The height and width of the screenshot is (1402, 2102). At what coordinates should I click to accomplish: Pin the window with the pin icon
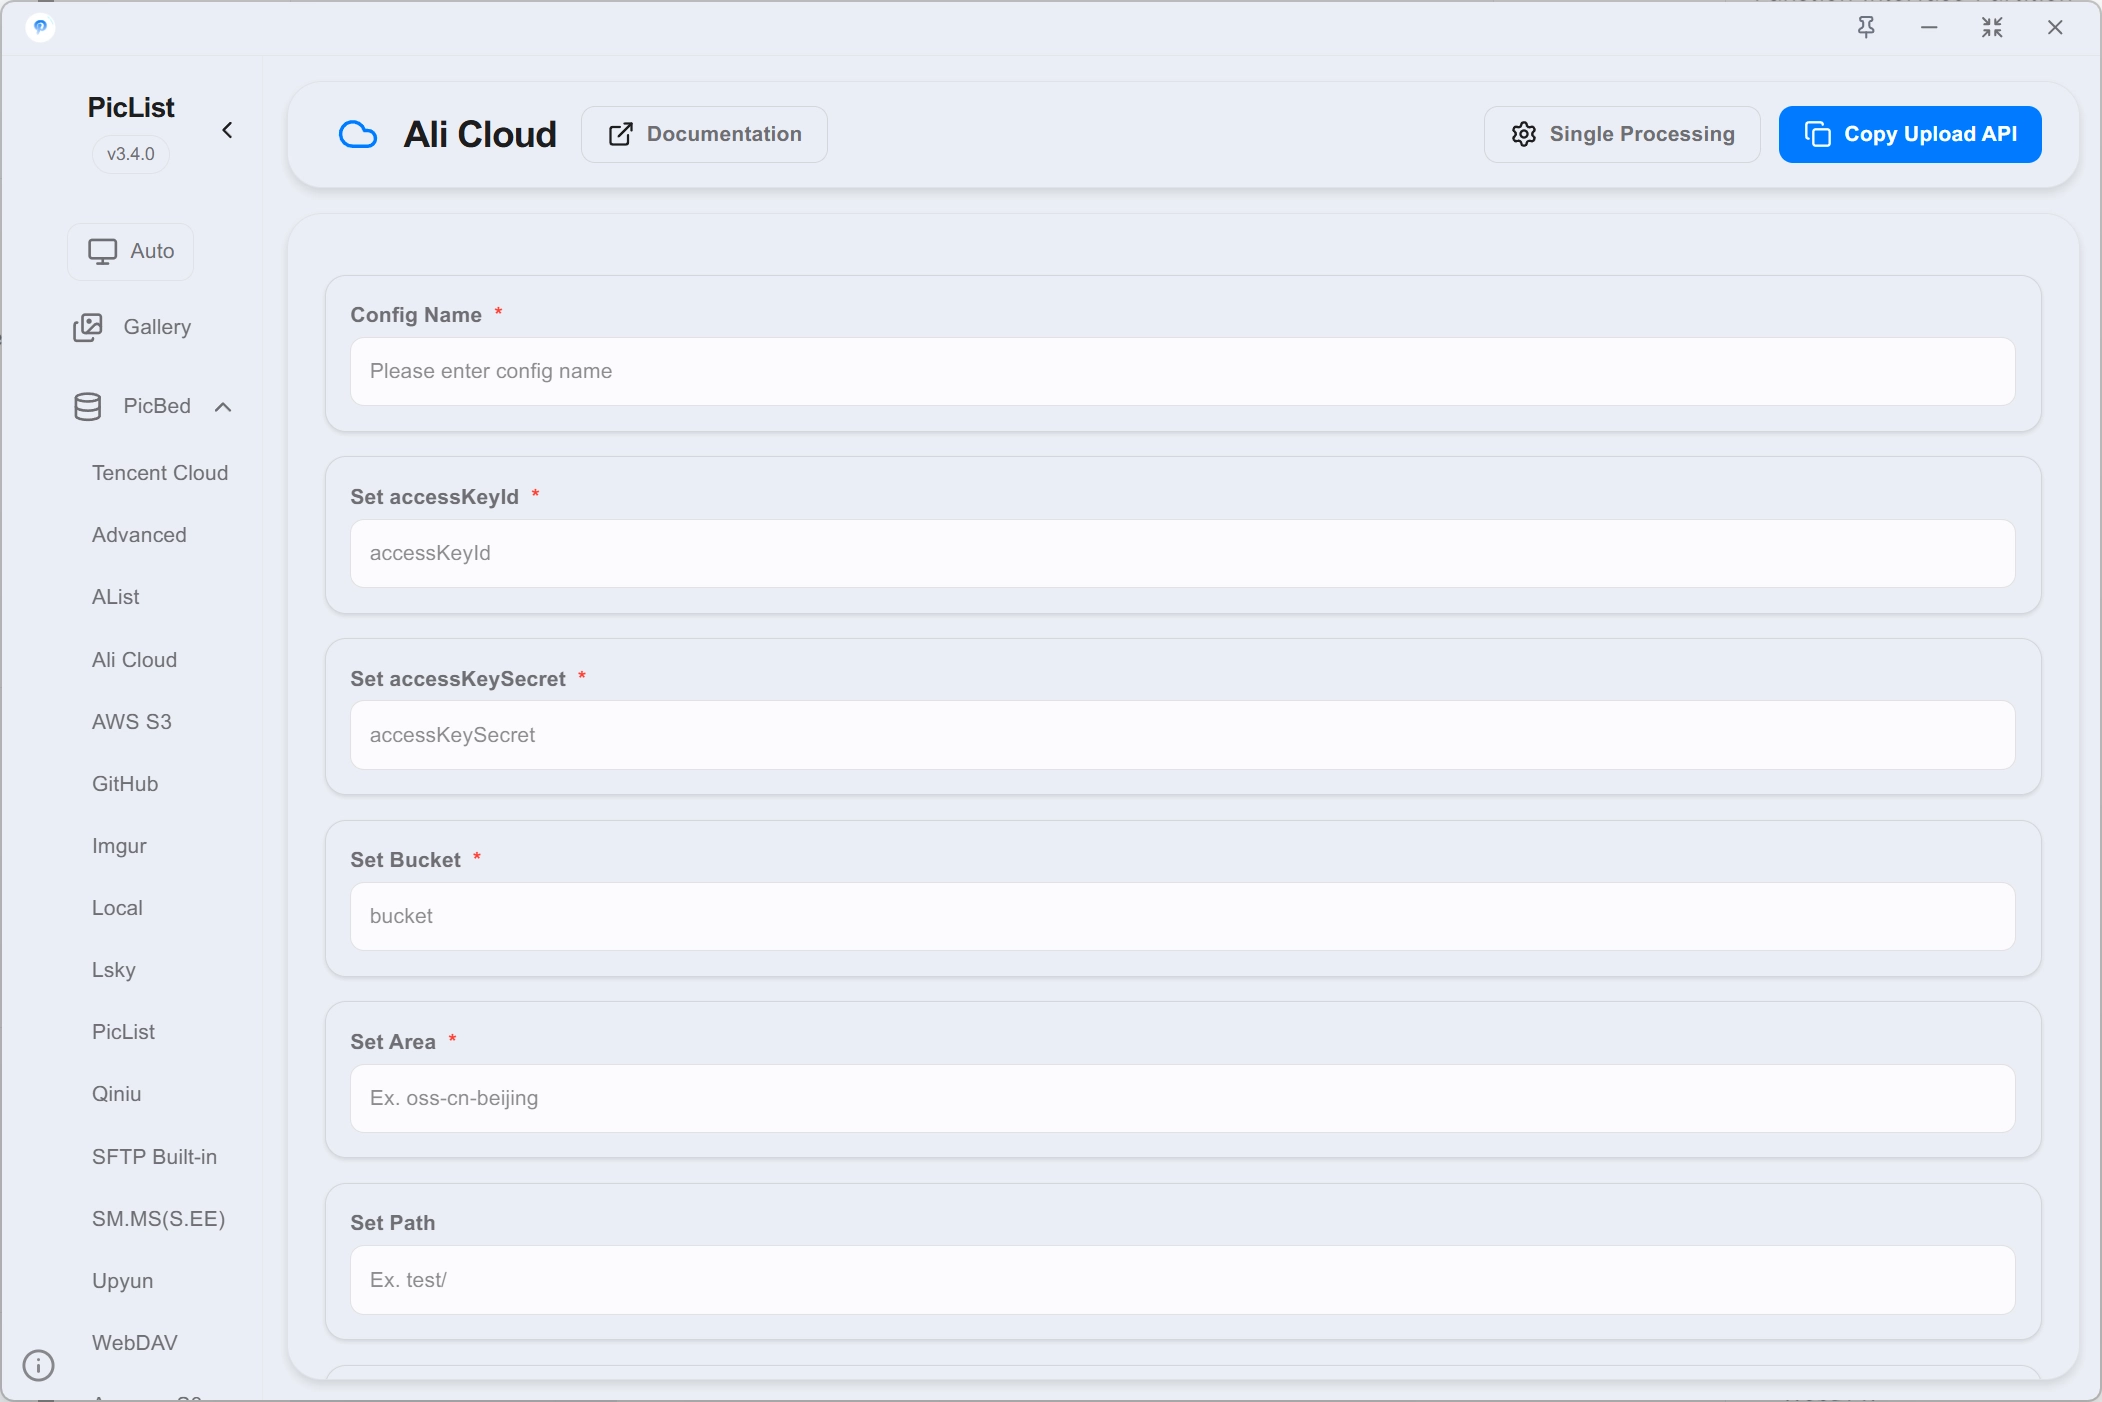coord(1866,27)
